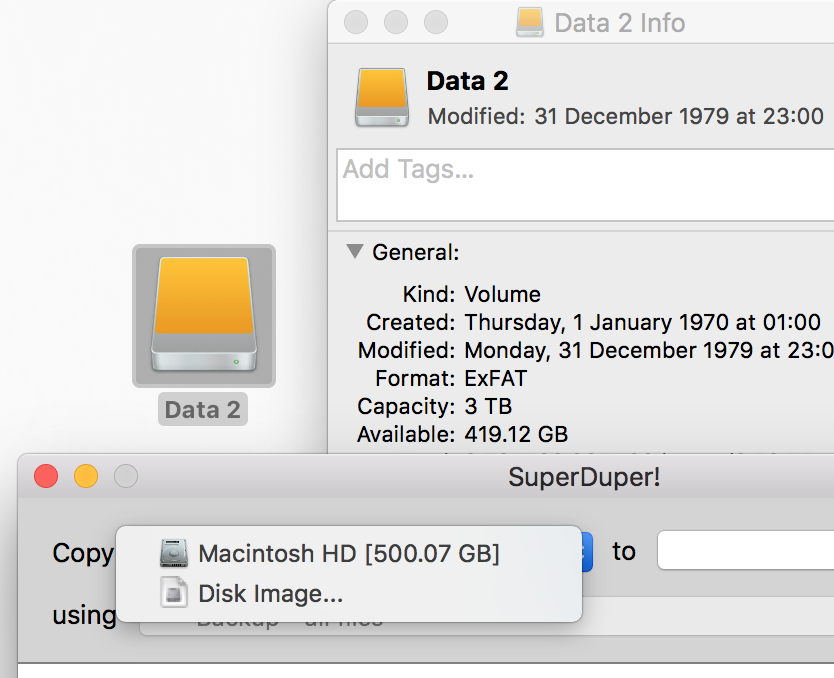This screenshot has width=834, height=678.
Task: Click the Format value 'ExFAT'
Action: pyautogui.click(x=496, y=379)
